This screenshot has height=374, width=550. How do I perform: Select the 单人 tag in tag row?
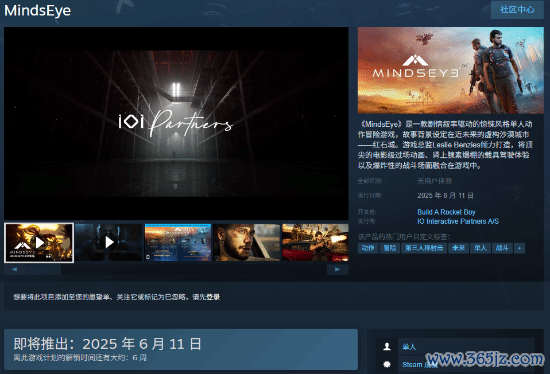[480, 248]
